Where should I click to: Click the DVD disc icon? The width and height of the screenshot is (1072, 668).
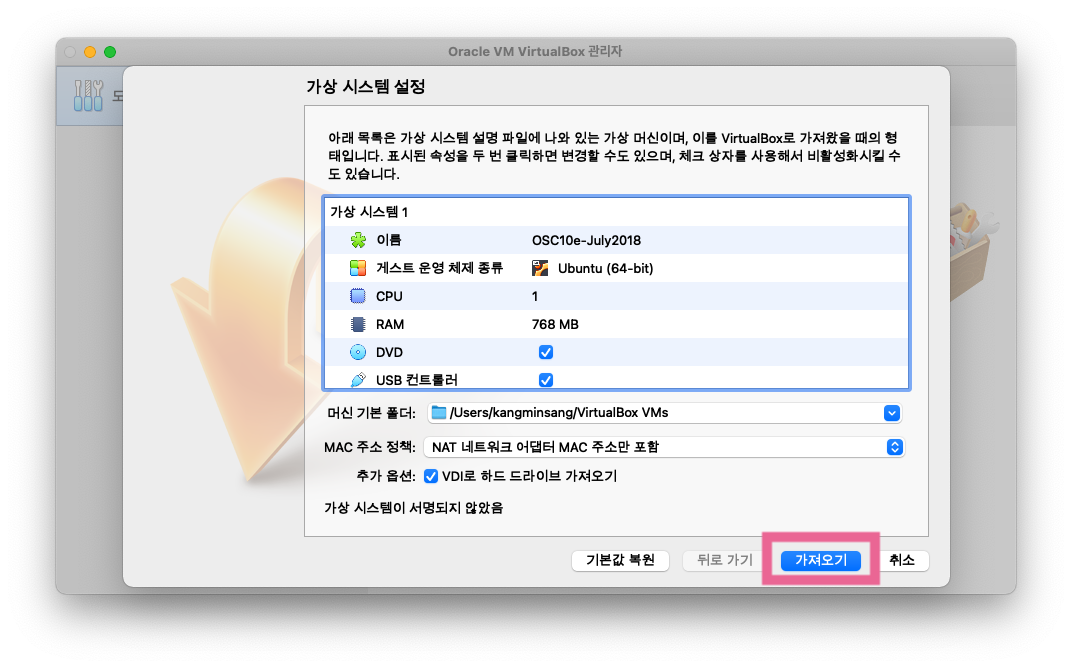click(x=358, y=352)
